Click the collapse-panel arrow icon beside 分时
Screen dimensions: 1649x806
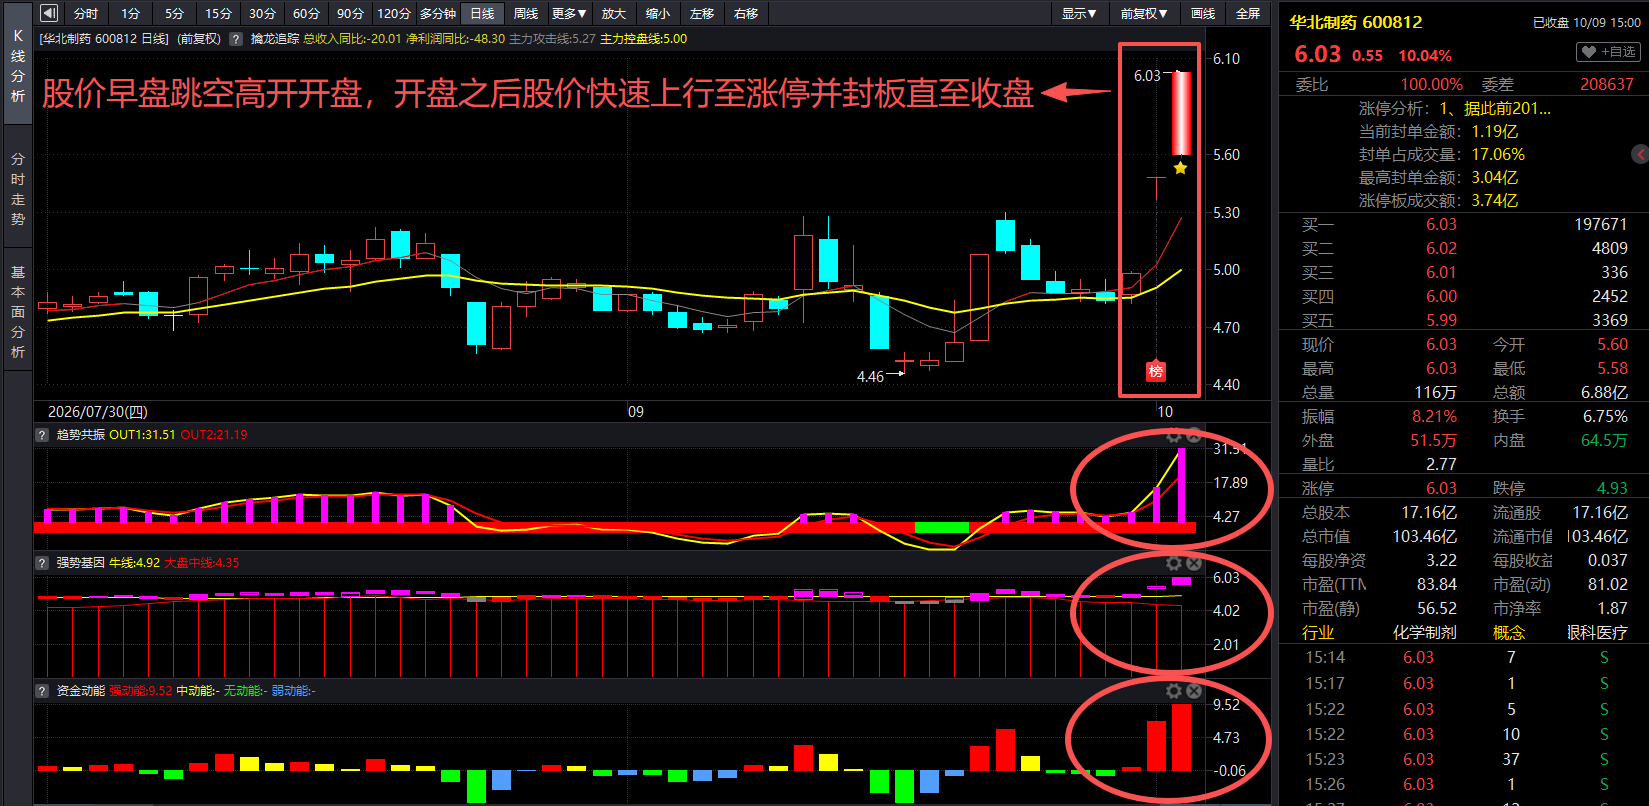50,13
